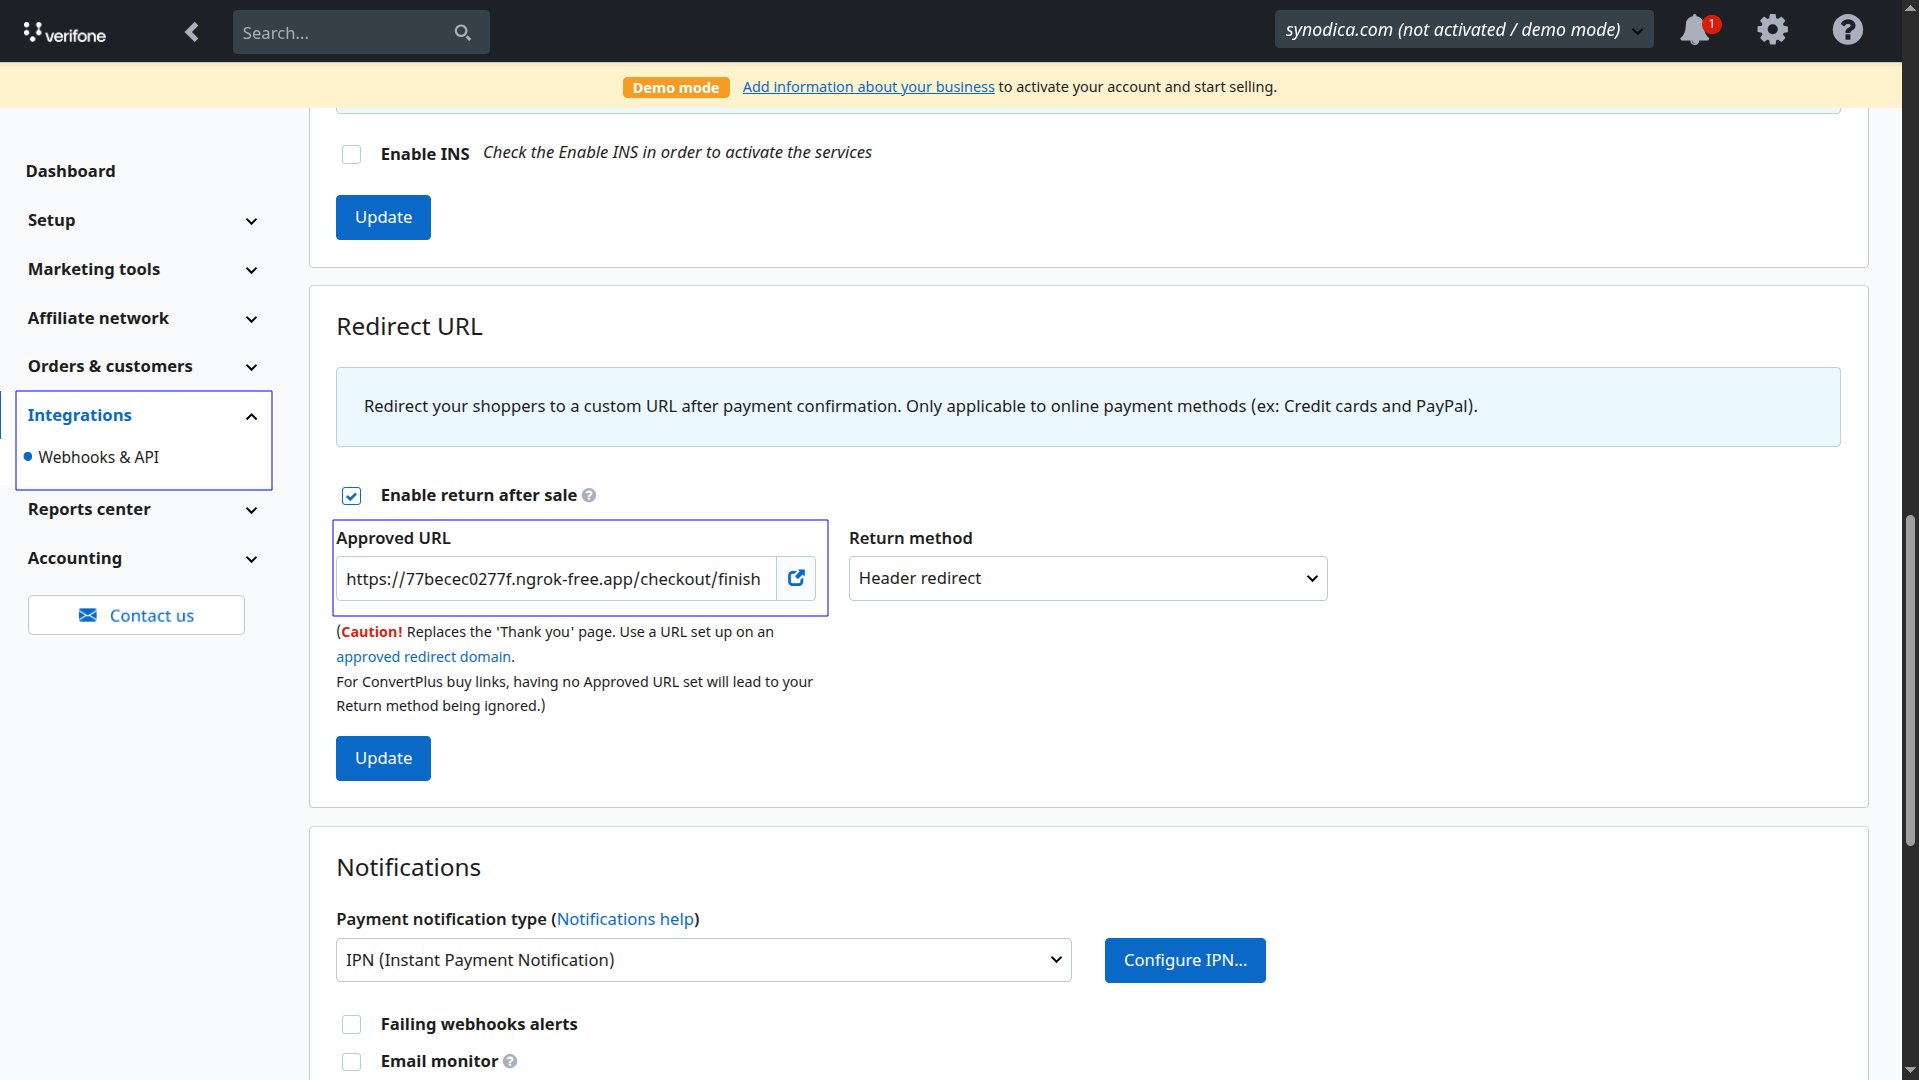Click the Redirect URL heading
The height and width of the screenshot is (1080, 1919).
click(x=409, y=327)
